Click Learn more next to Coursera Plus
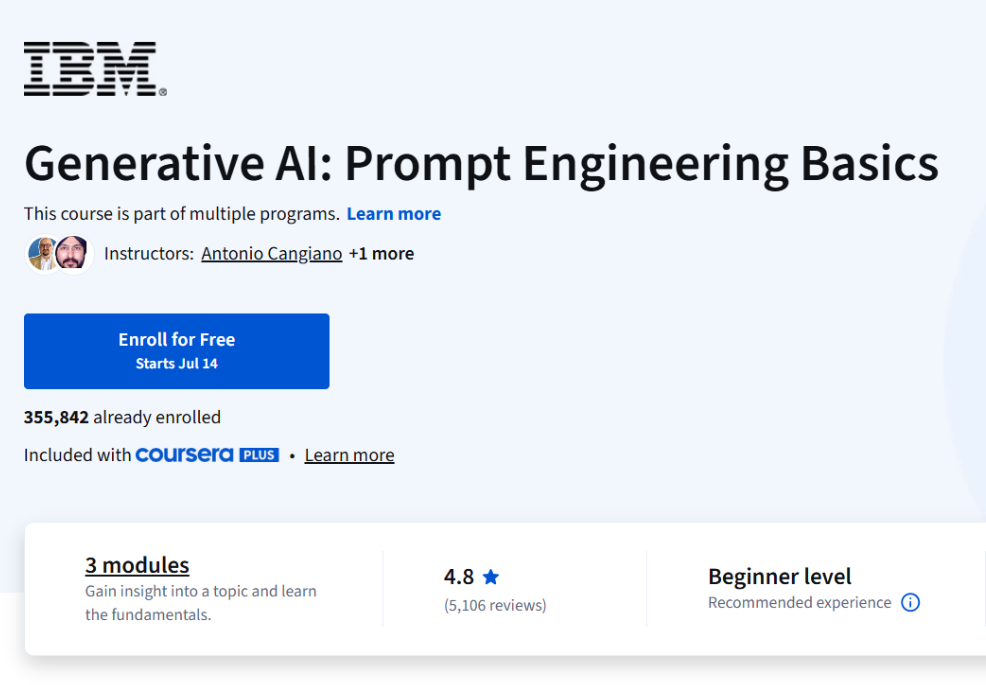The image size is (986, 685). 349,454
